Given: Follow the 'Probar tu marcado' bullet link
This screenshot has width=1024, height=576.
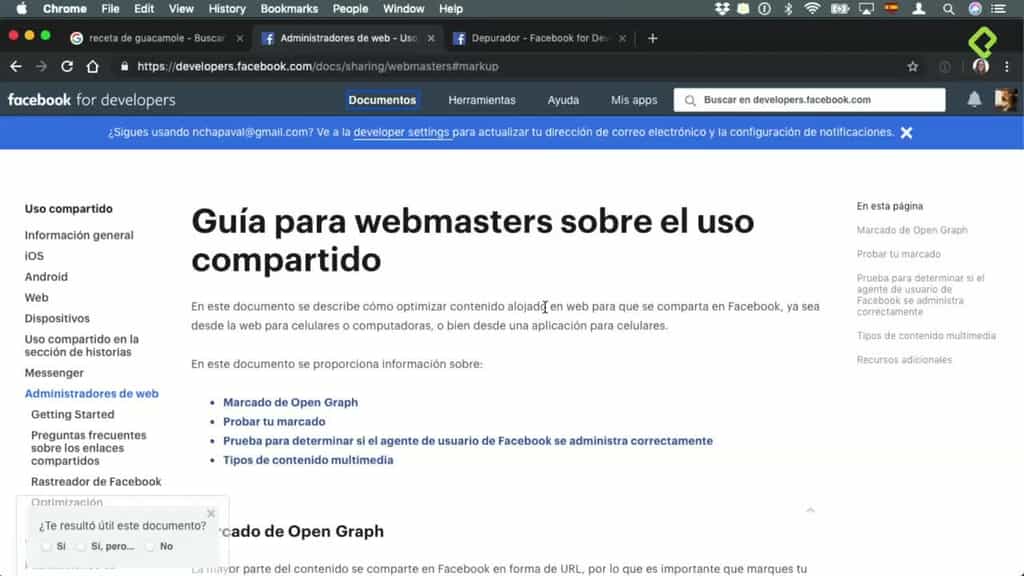Looking at the screenshot, I should (274, 421).
